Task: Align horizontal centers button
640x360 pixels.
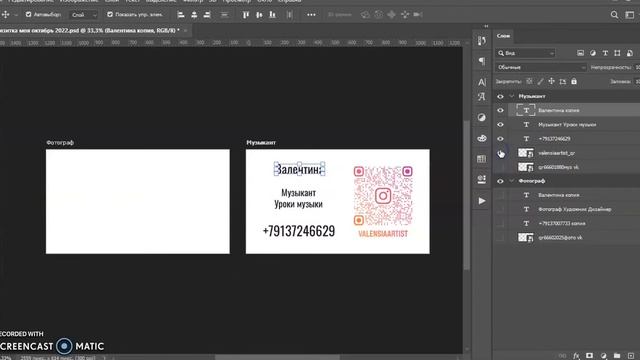Action: click(x=194, y=15)
